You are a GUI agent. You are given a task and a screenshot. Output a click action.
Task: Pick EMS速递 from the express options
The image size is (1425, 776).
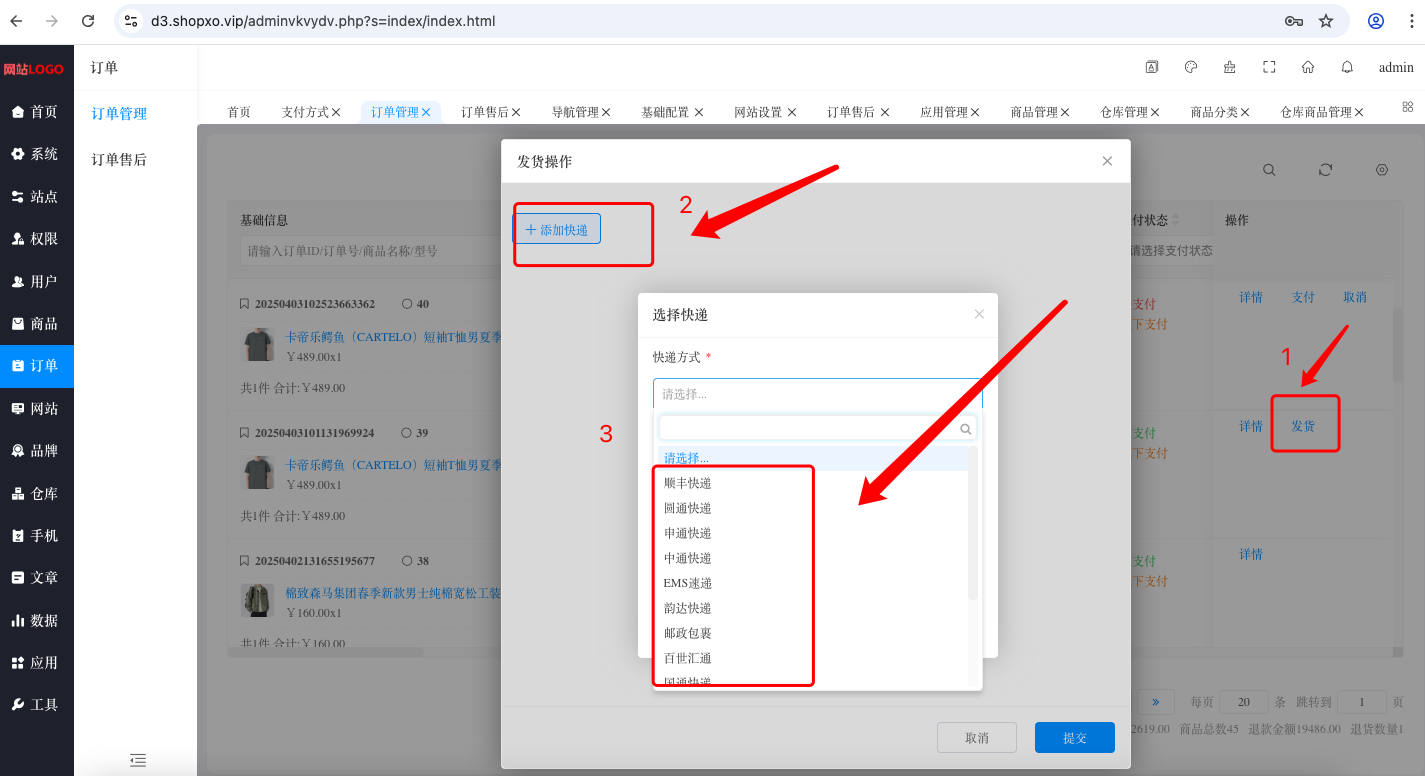[688, 583]
